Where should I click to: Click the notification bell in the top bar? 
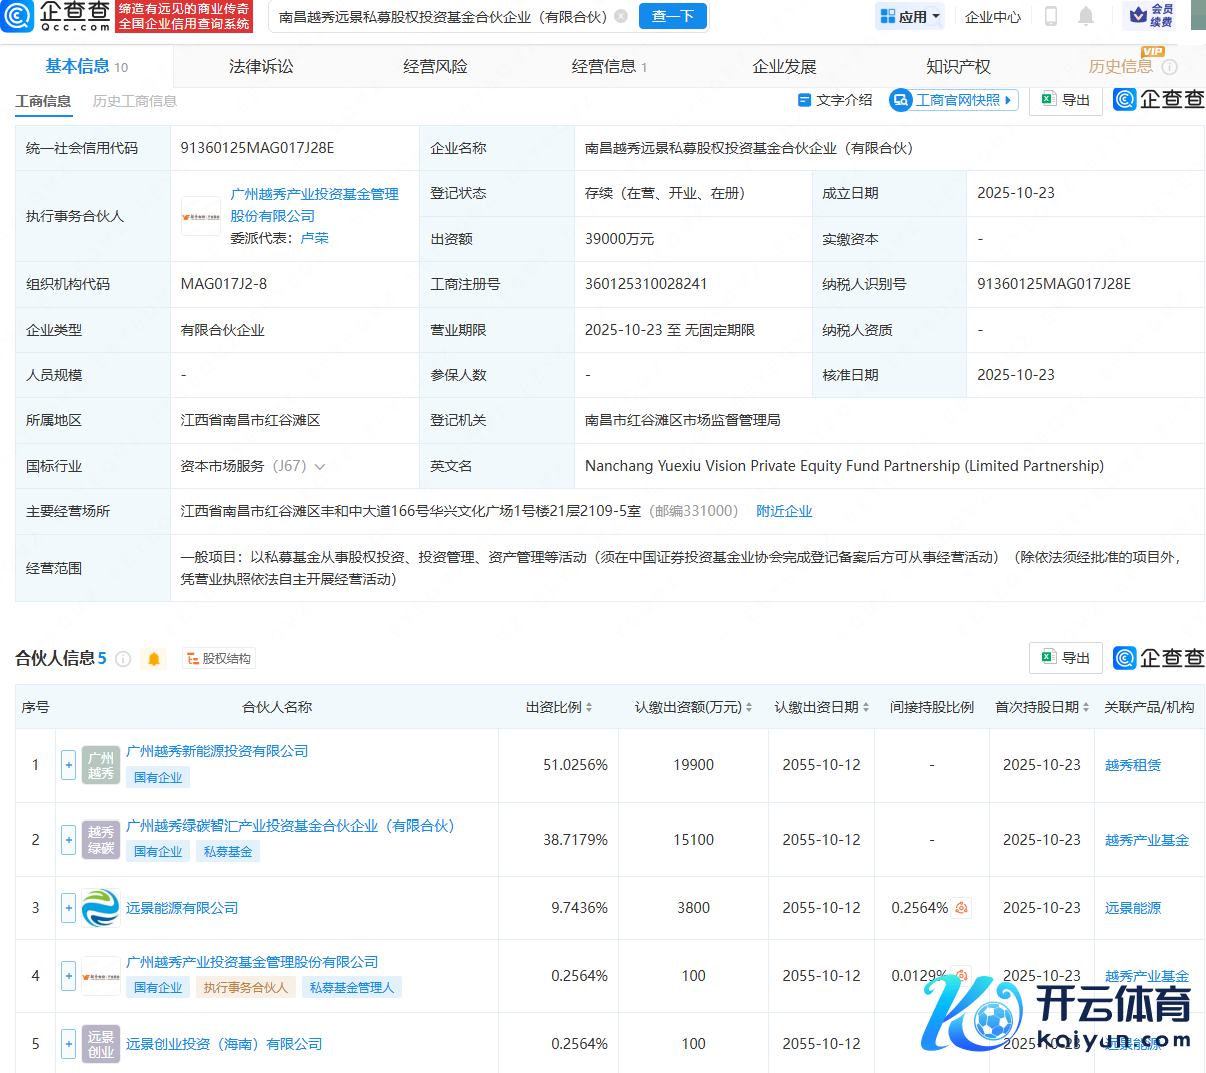(x=1086, y=16)
